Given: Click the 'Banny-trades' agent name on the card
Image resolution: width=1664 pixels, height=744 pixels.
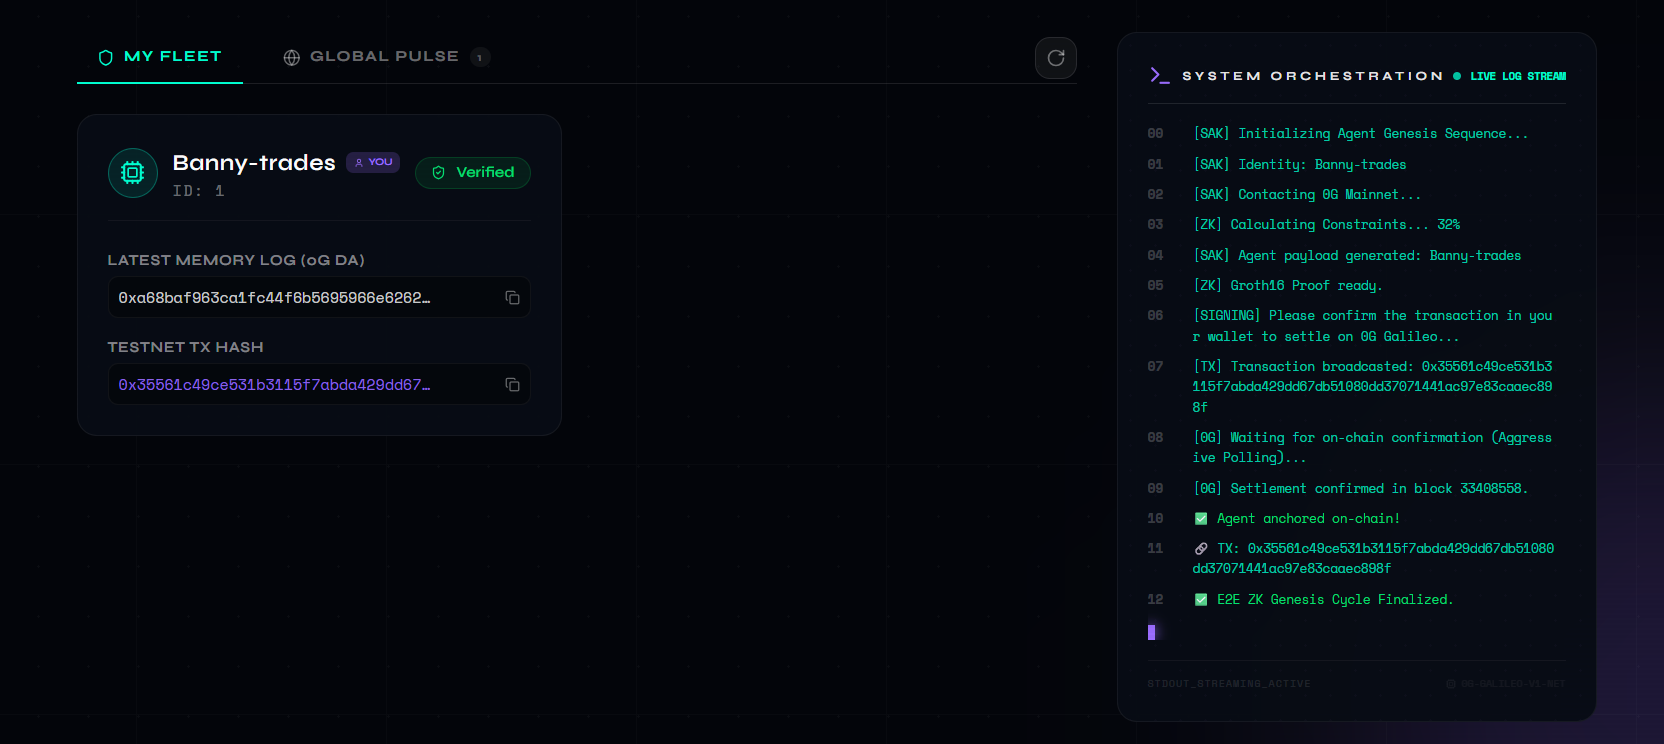Looking at the screenshot, I should (254, 163).
